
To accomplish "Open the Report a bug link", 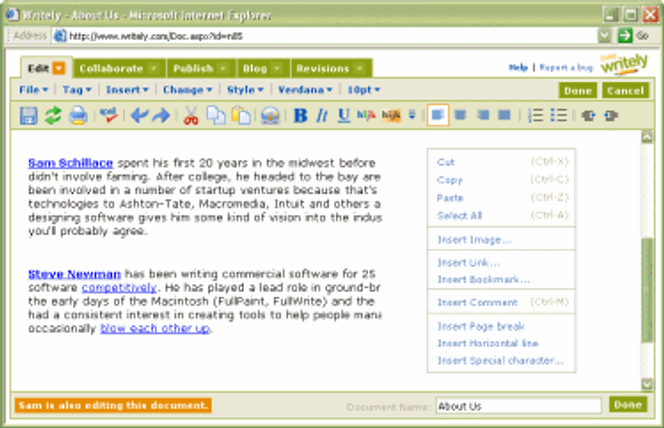I will (566, 67).
